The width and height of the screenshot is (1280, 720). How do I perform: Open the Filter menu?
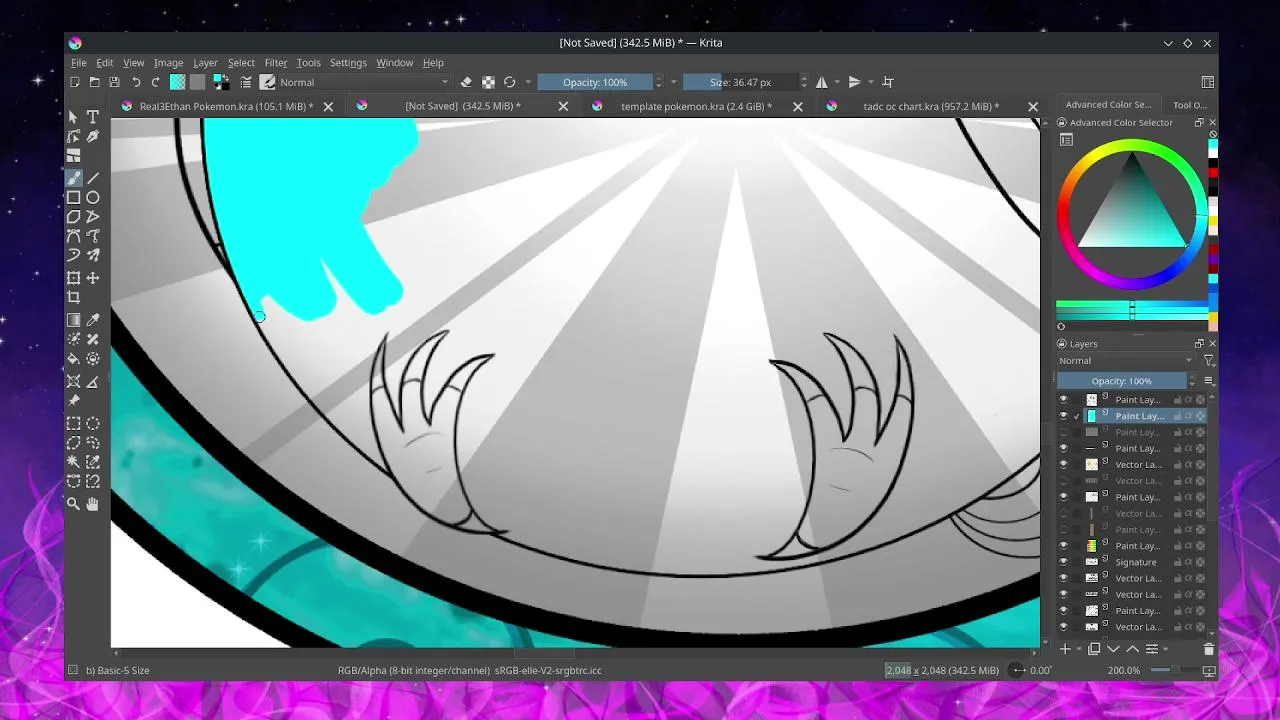pyautogui.click(x=276, y=62)
